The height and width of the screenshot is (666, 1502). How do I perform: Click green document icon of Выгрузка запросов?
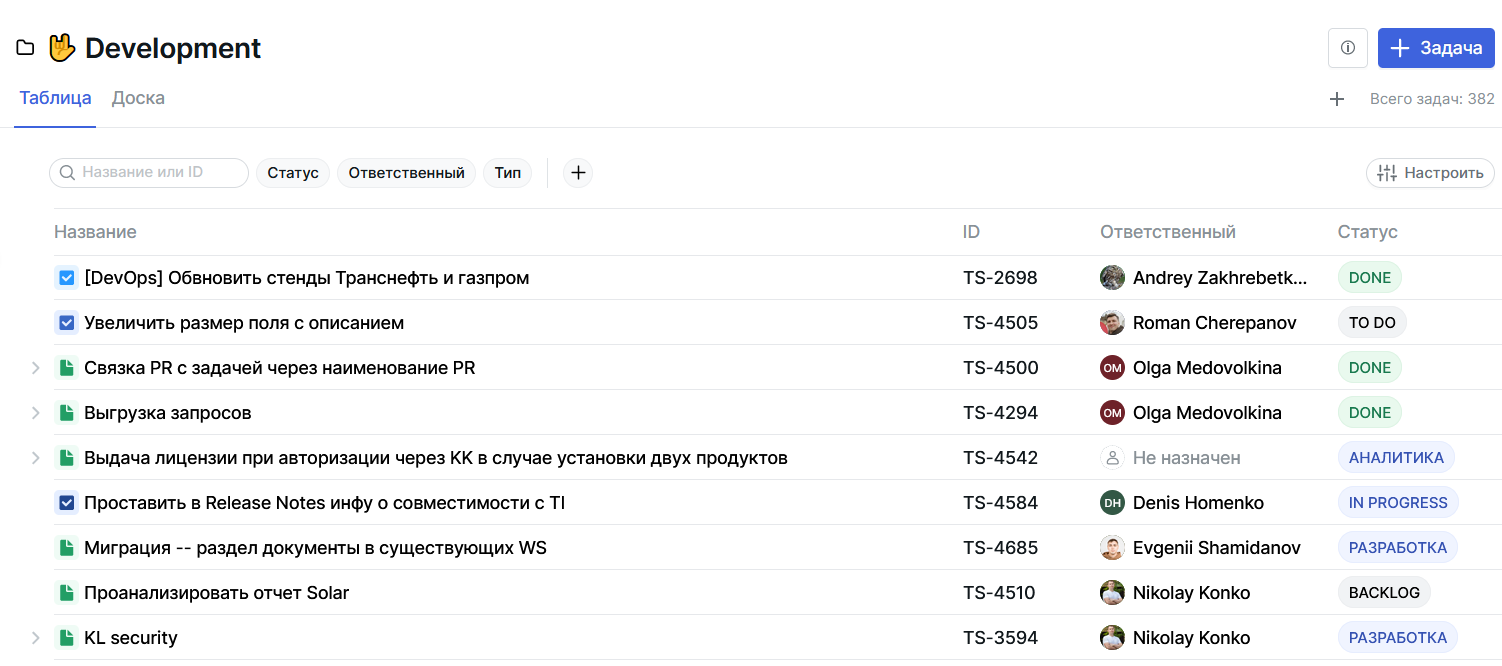tap(67, 413)
